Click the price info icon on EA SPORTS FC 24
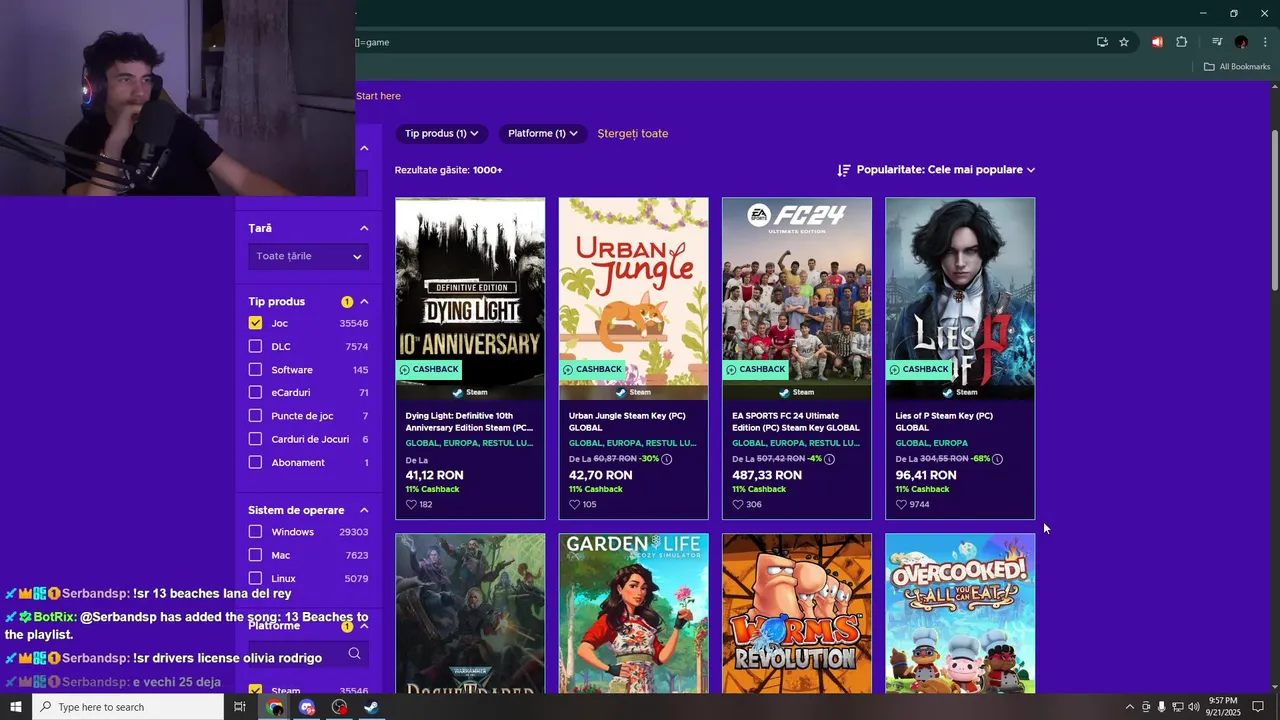 tap(829, 459)
